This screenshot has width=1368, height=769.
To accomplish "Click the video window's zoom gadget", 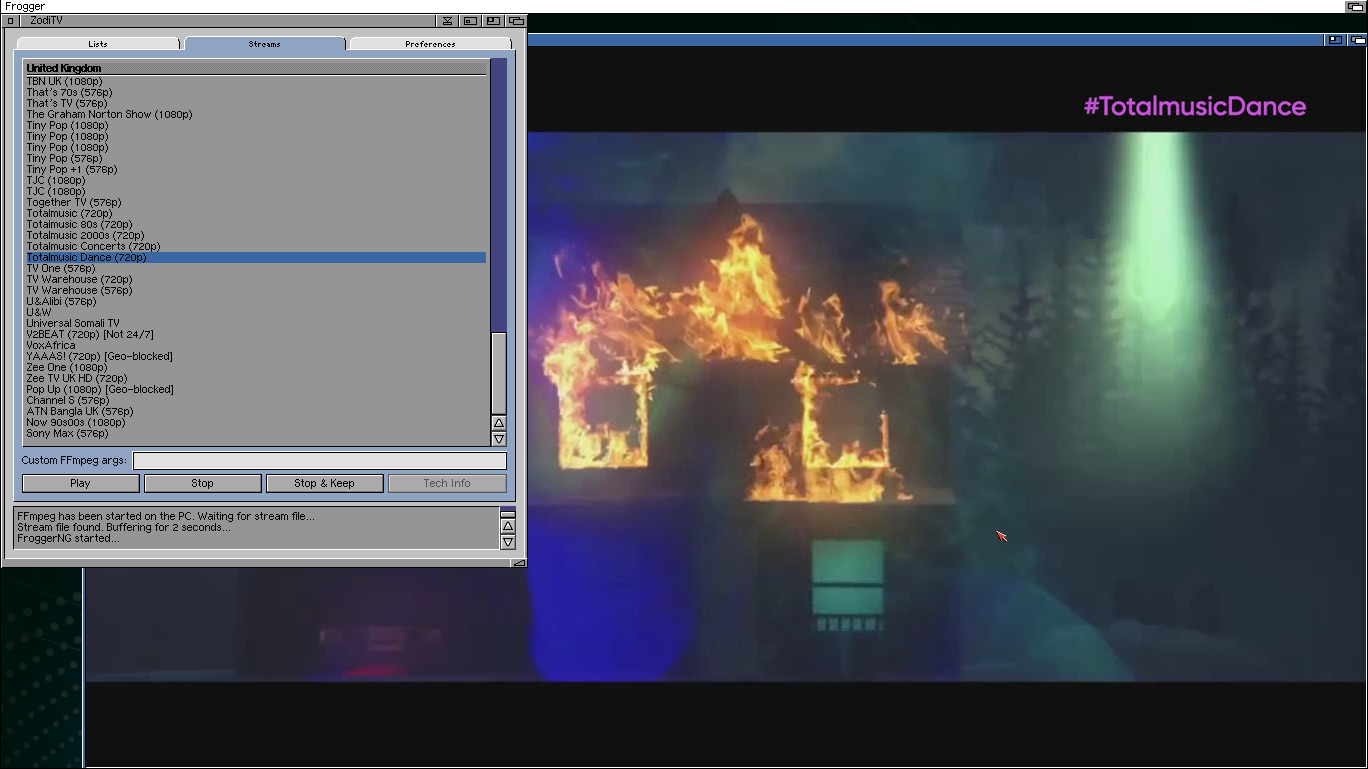I will pos(1335,40).
